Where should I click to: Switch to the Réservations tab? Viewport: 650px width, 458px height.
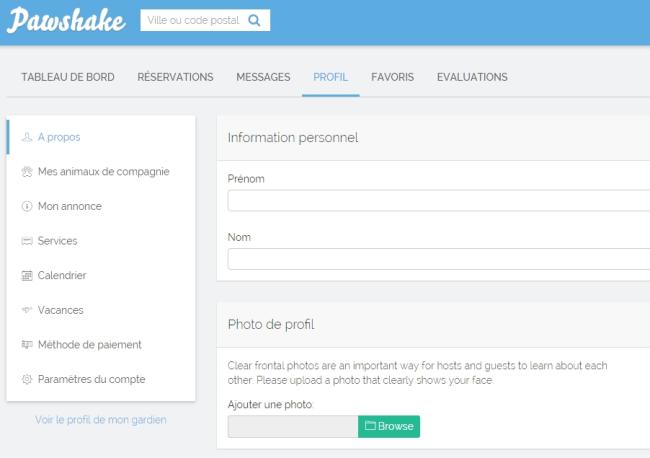(x=175, y=77)
